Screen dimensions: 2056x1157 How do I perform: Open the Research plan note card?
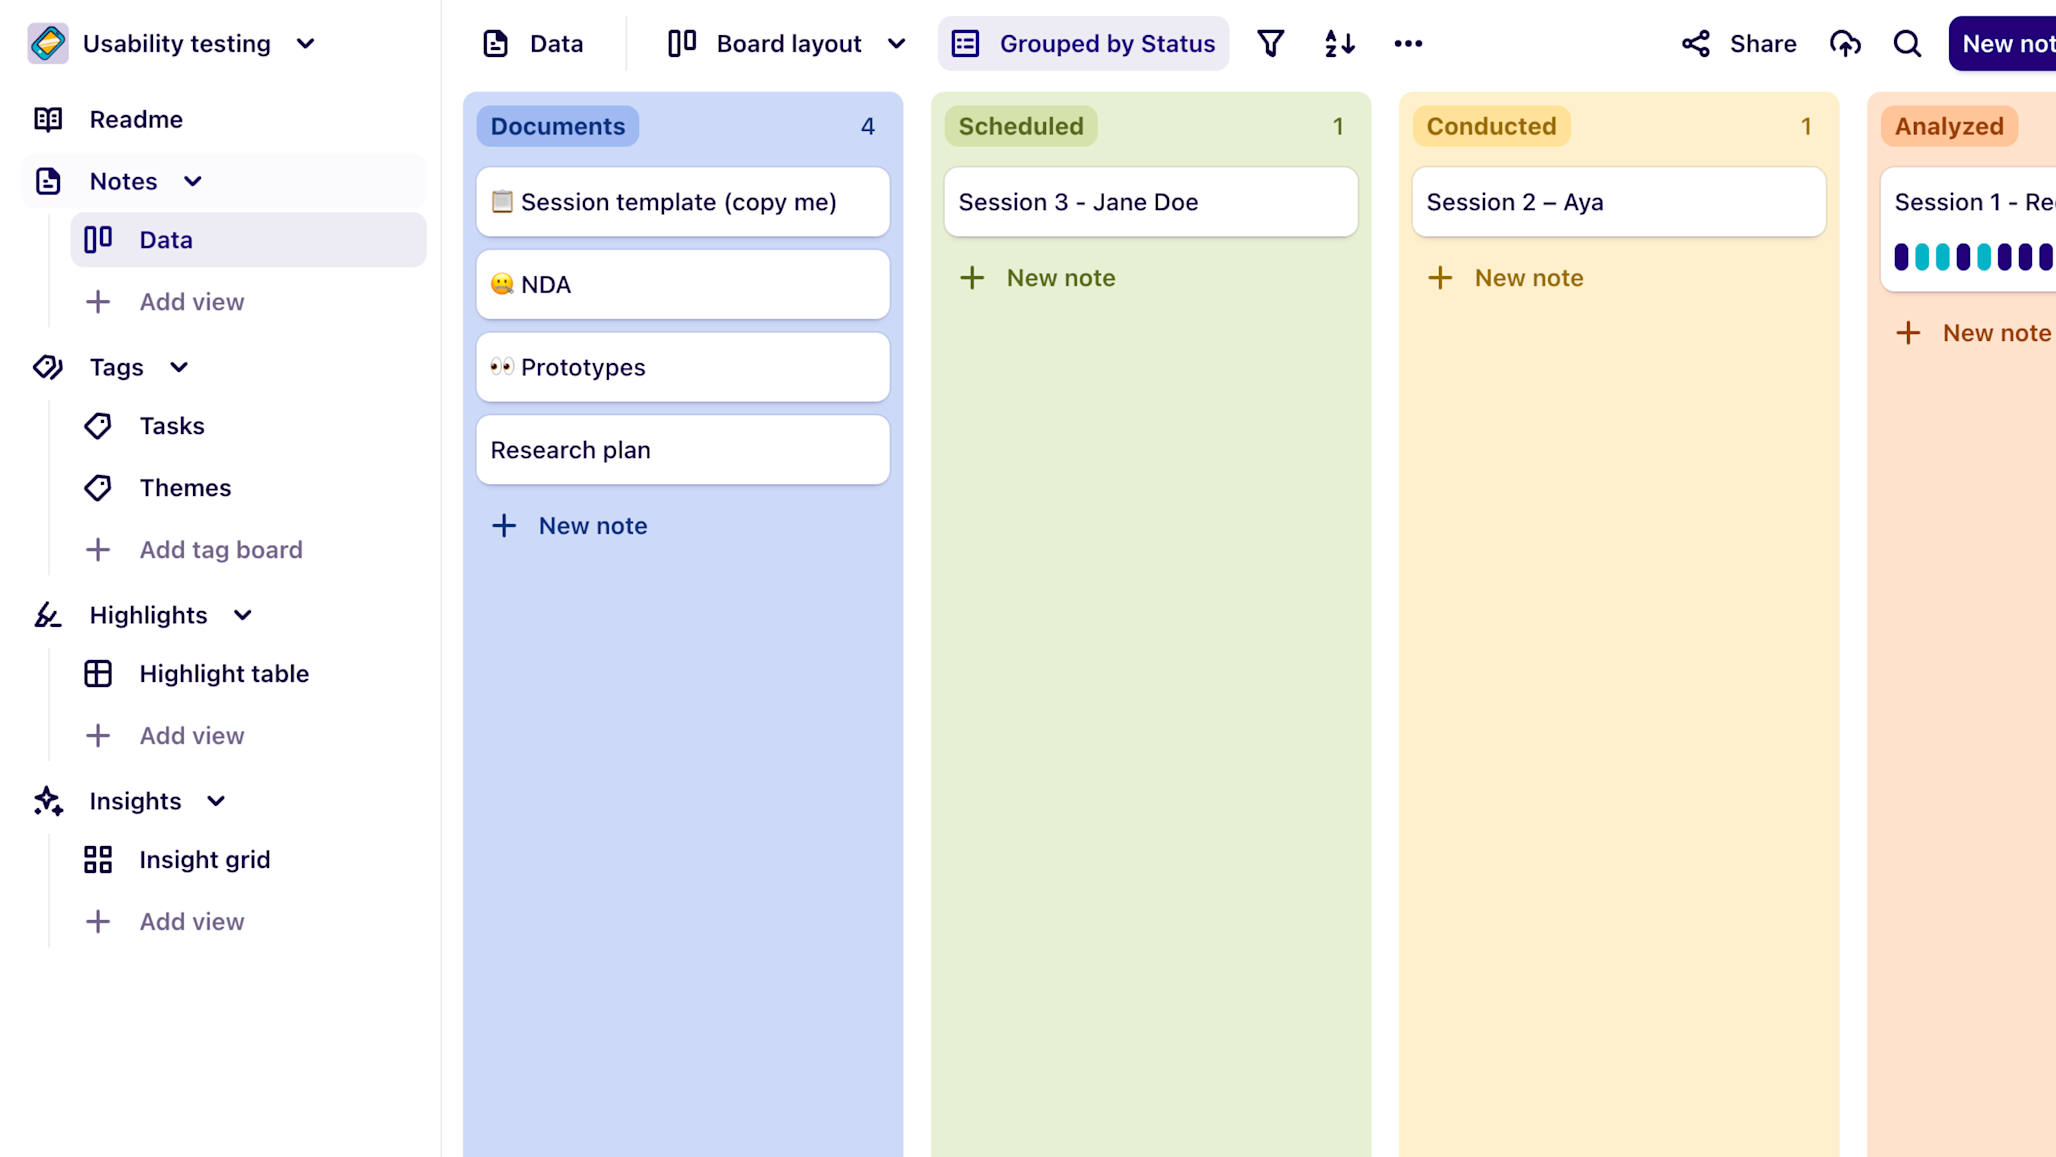tap(682, 449)
